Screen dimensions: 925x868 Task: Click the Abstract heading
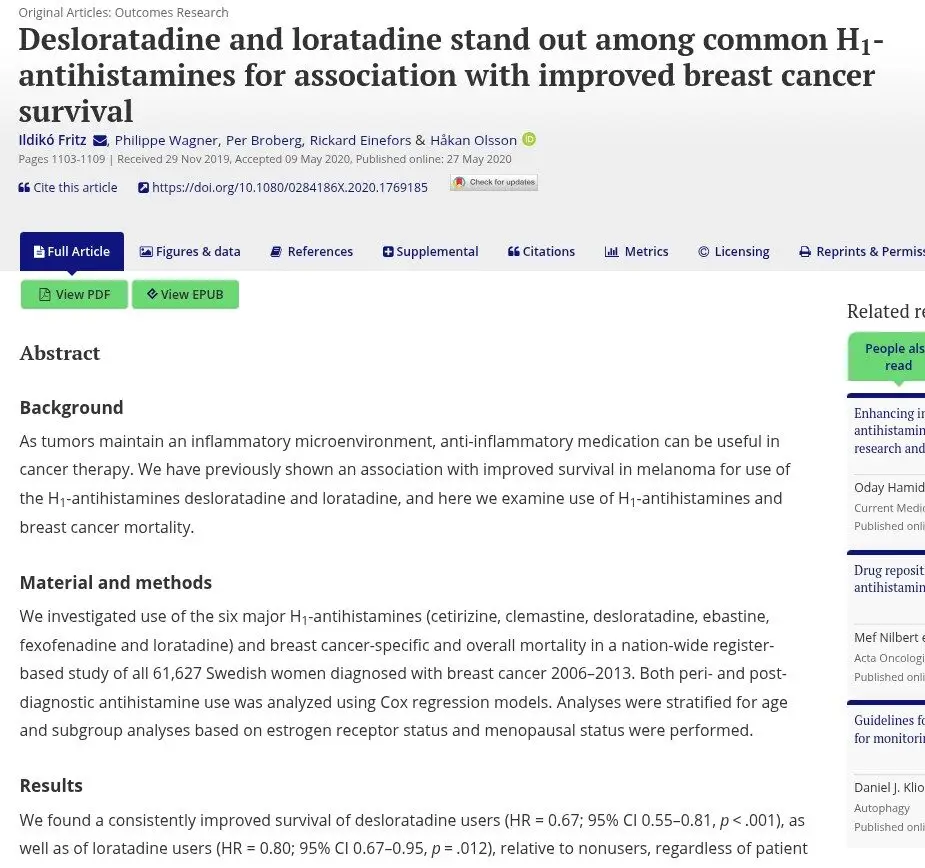[60, 353]
